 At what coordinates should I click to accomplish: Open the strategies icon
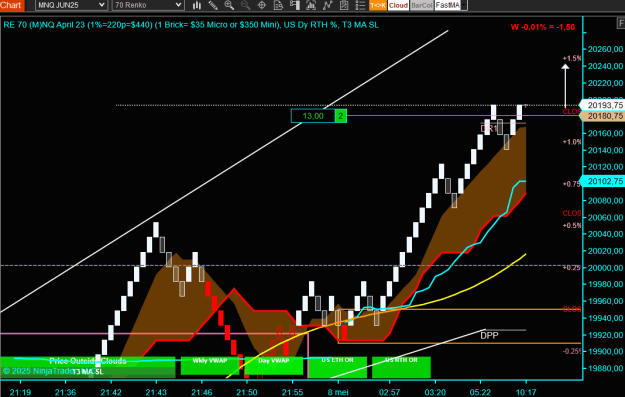pyautogui.click(x=327, y=5)
